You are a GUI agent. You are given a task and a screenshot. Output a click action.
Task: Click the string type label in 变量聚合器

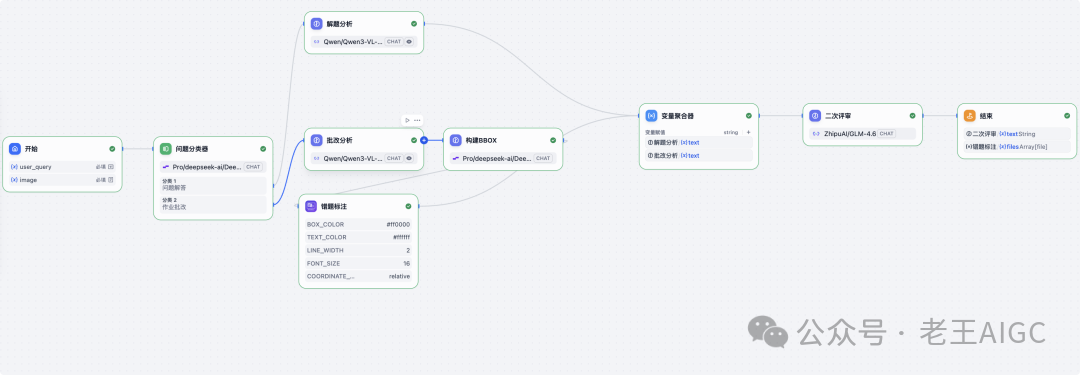coord(730,132)
